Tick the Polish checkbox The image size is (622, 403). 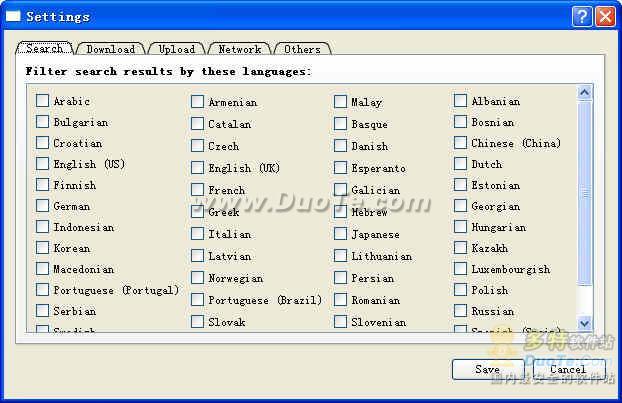tap(460, 290)
